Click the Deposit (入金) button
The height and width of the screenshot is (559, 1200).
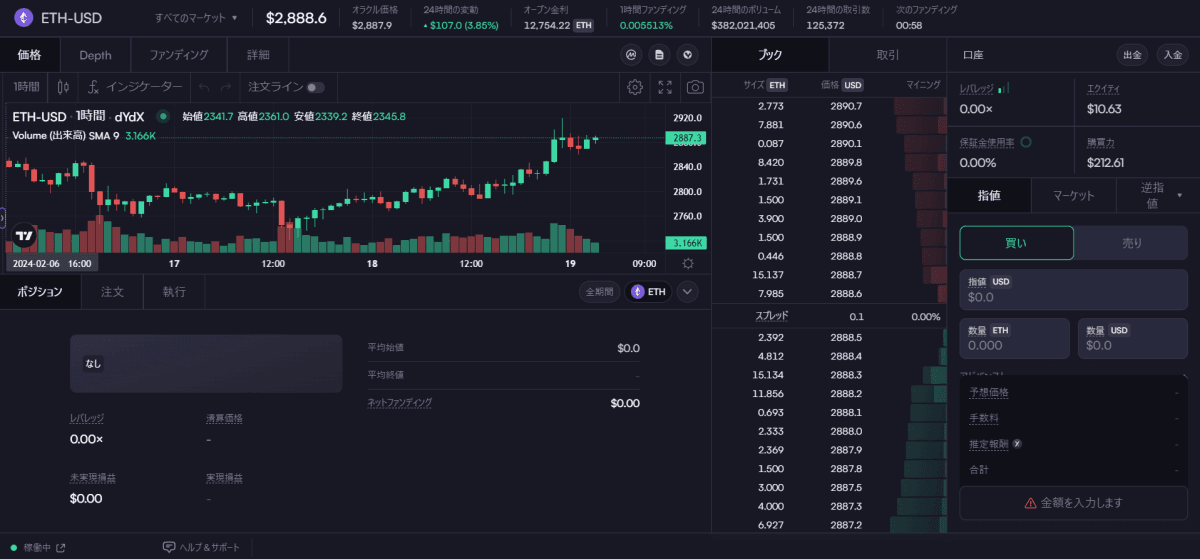point(1171,55)
